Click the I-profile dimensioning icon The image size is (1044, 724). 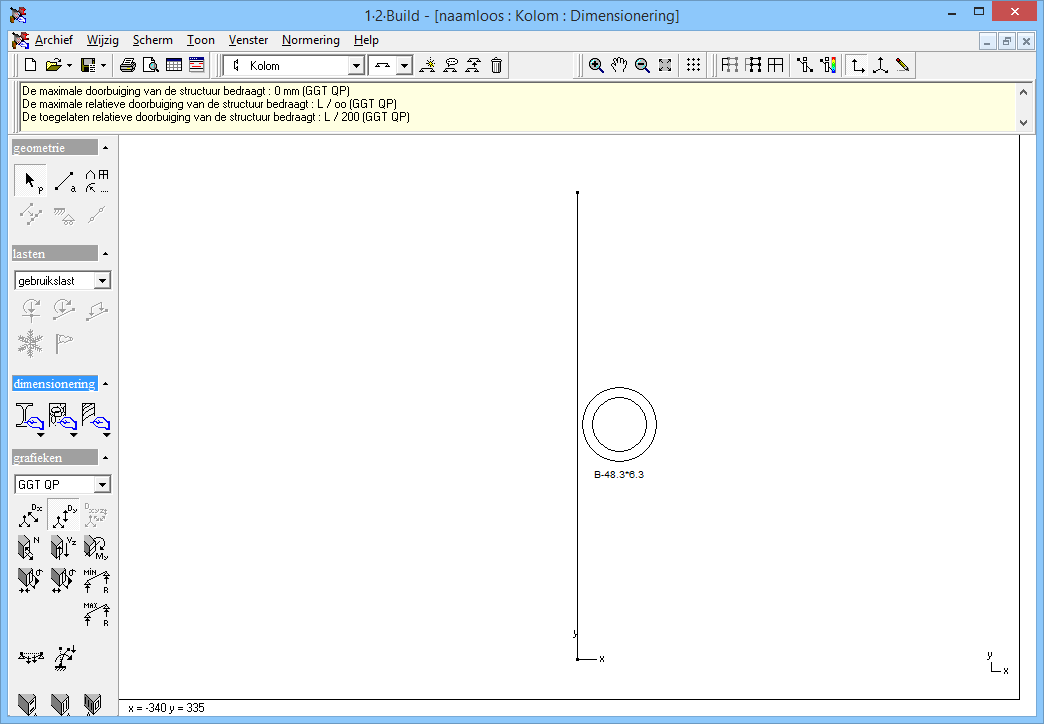tap(28, 417)
